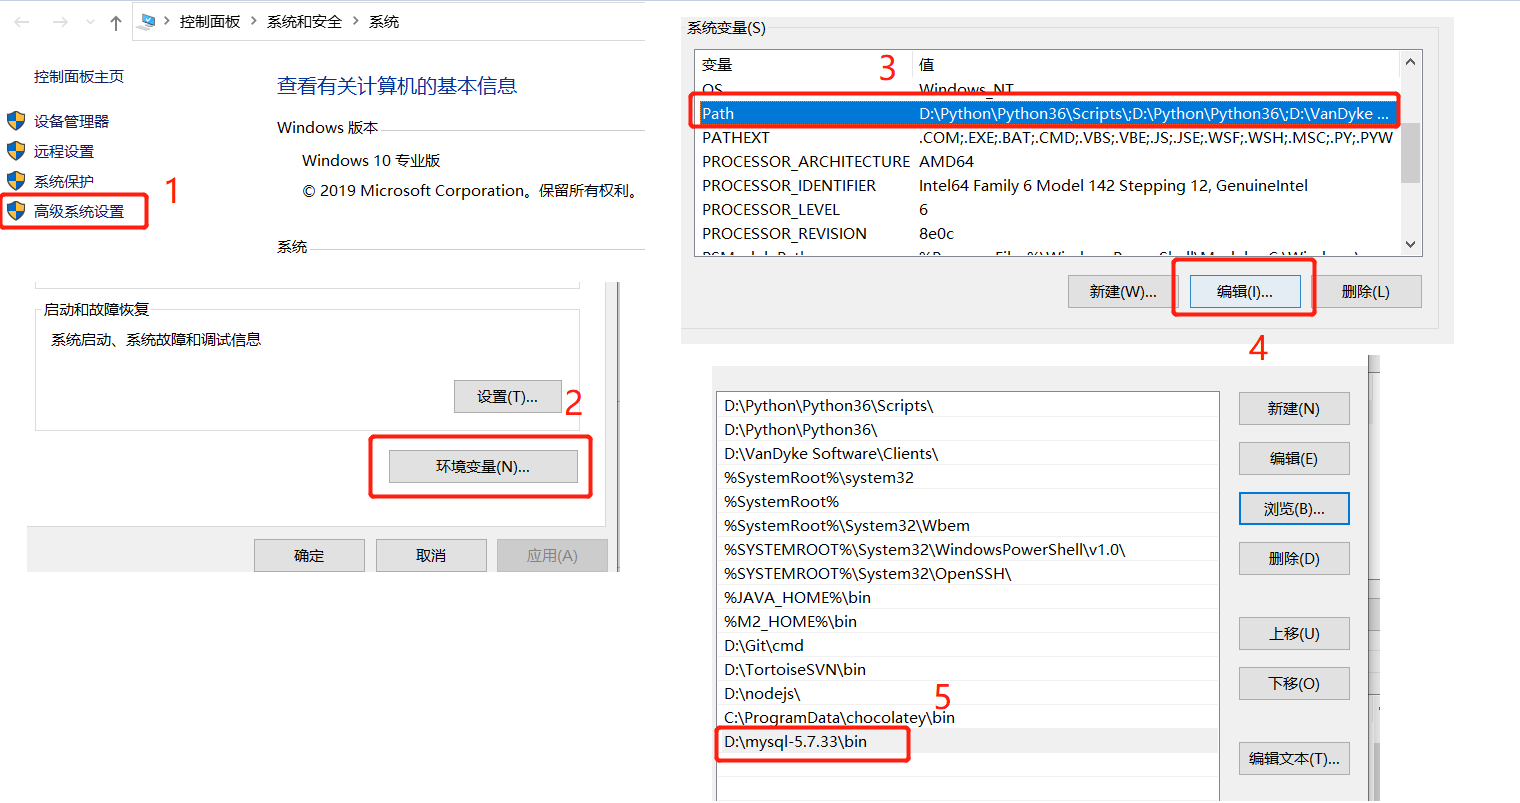This screenshot has height=803, width=1520.
Task: Click 编辑文本(T)... button
Action: (x=1294, y=758)
